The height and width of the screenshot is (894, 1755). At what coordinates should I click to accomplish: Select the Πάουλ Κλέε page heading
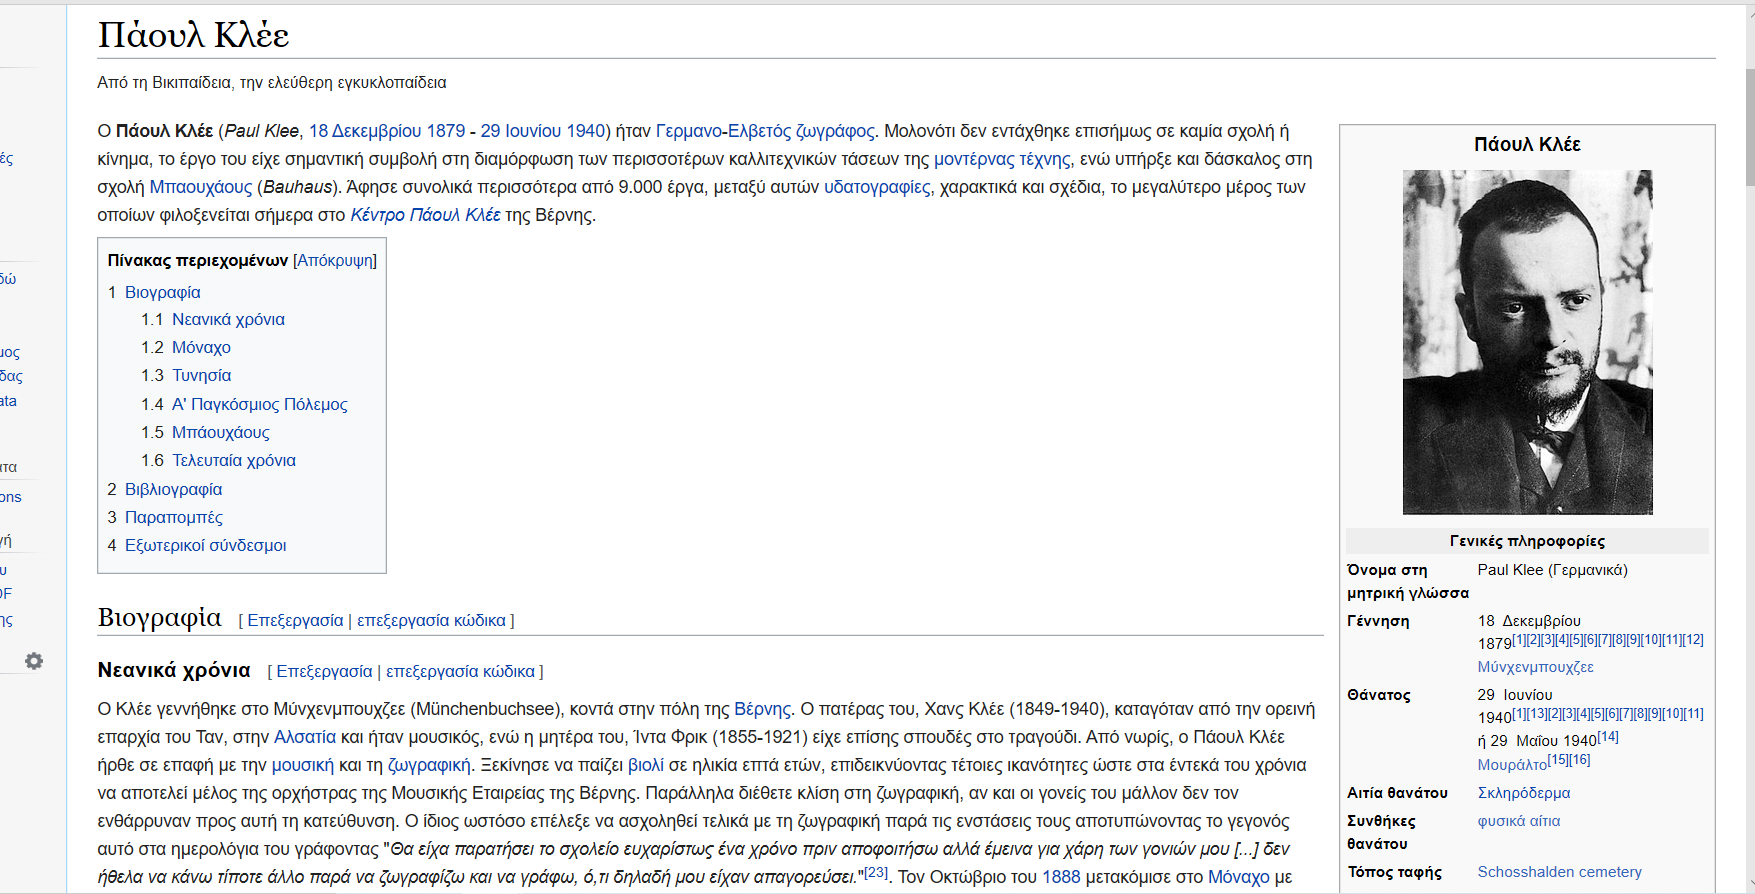[x=193, y=35]
